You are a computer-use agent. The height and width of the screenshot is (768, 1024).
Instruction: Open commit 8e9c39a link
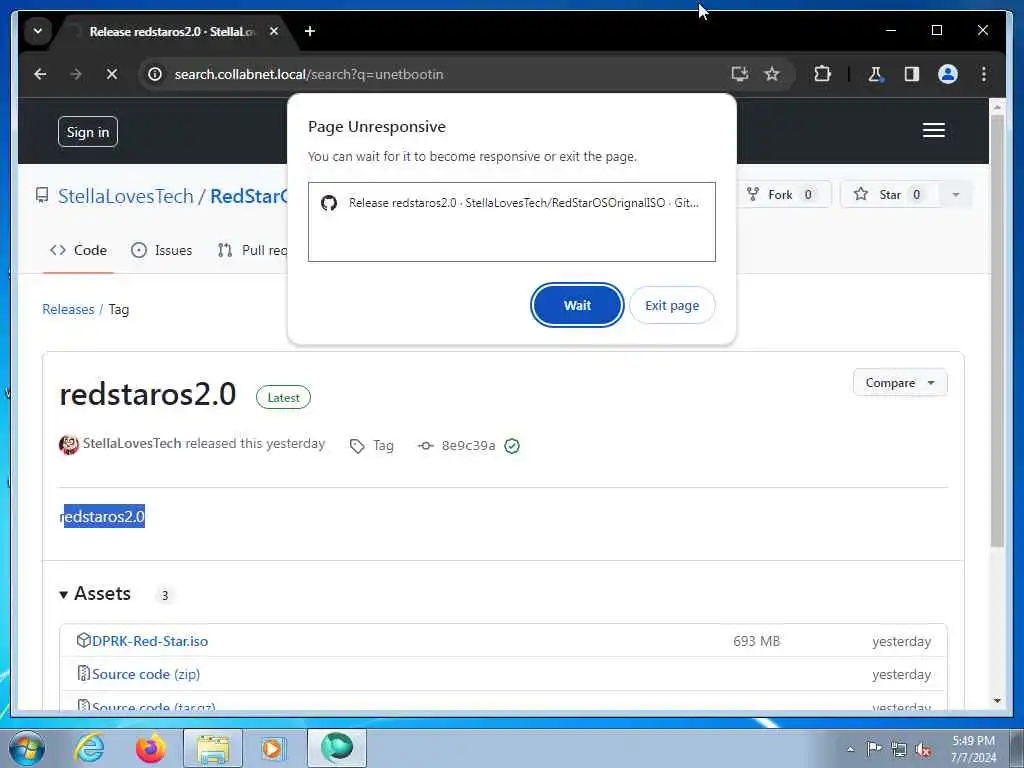[468, 445]
